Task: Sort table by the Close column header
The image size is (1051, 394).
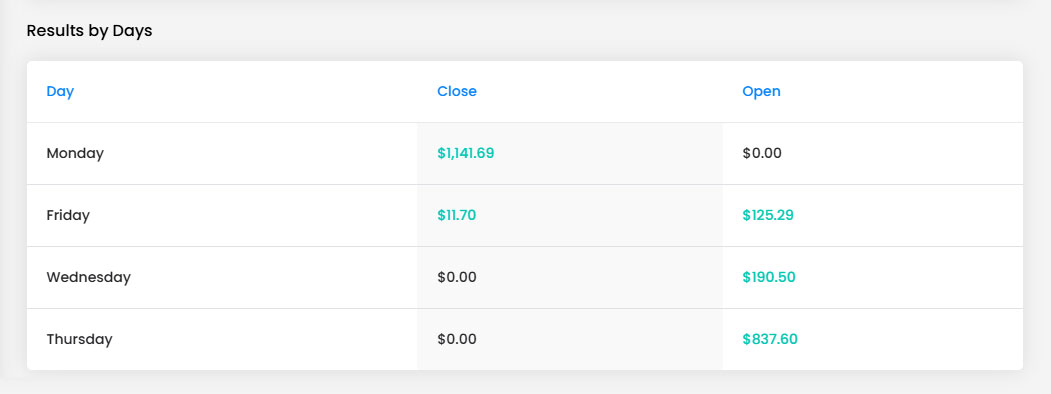Action: 456,91
